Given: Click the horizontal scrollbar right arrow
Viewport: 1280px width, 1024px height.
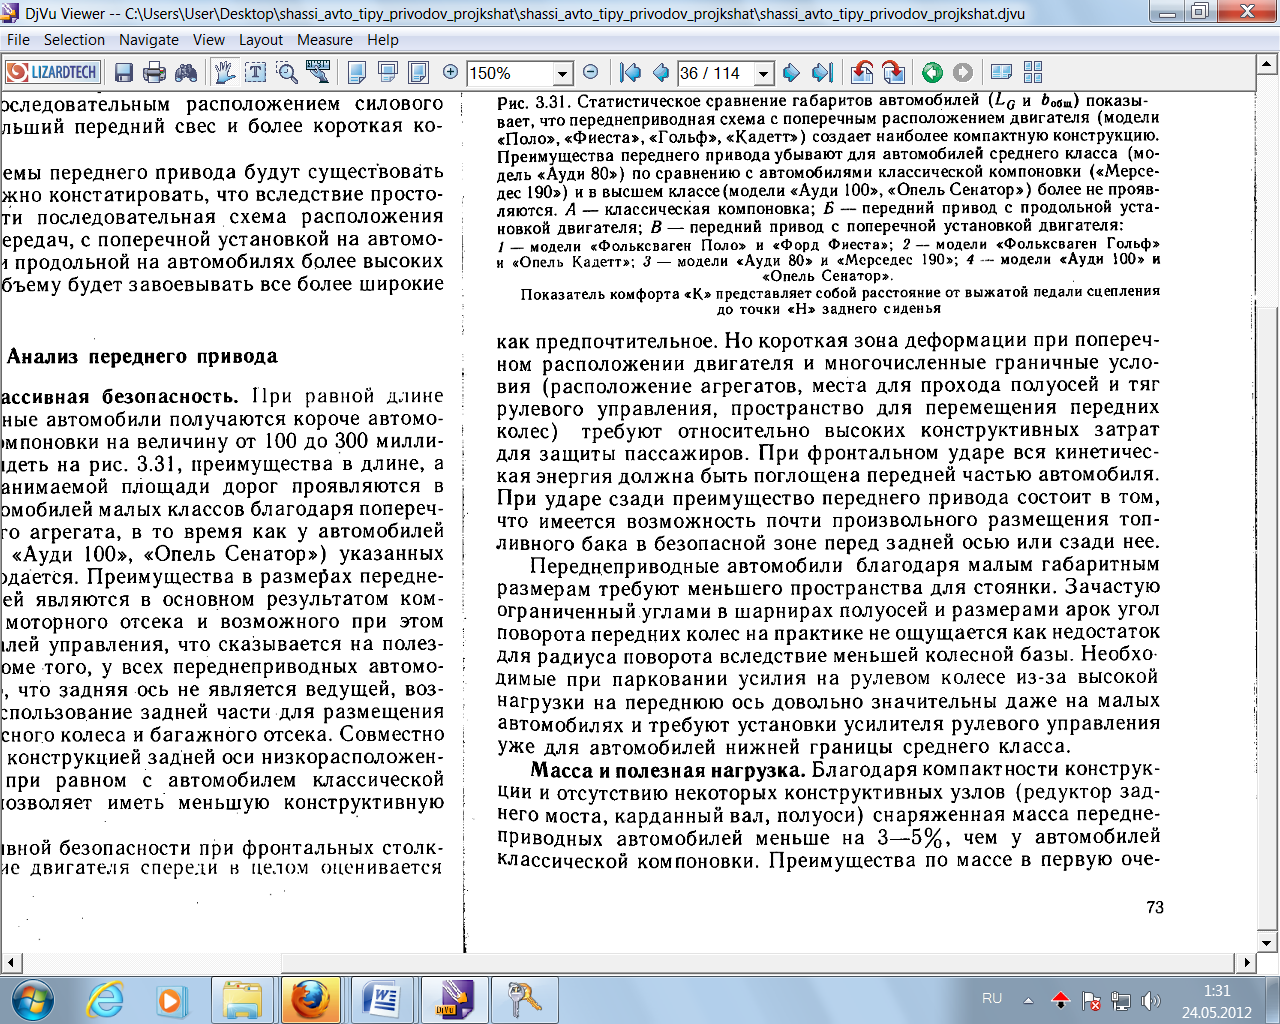Looking at the screenshot, I should 1247,962.
